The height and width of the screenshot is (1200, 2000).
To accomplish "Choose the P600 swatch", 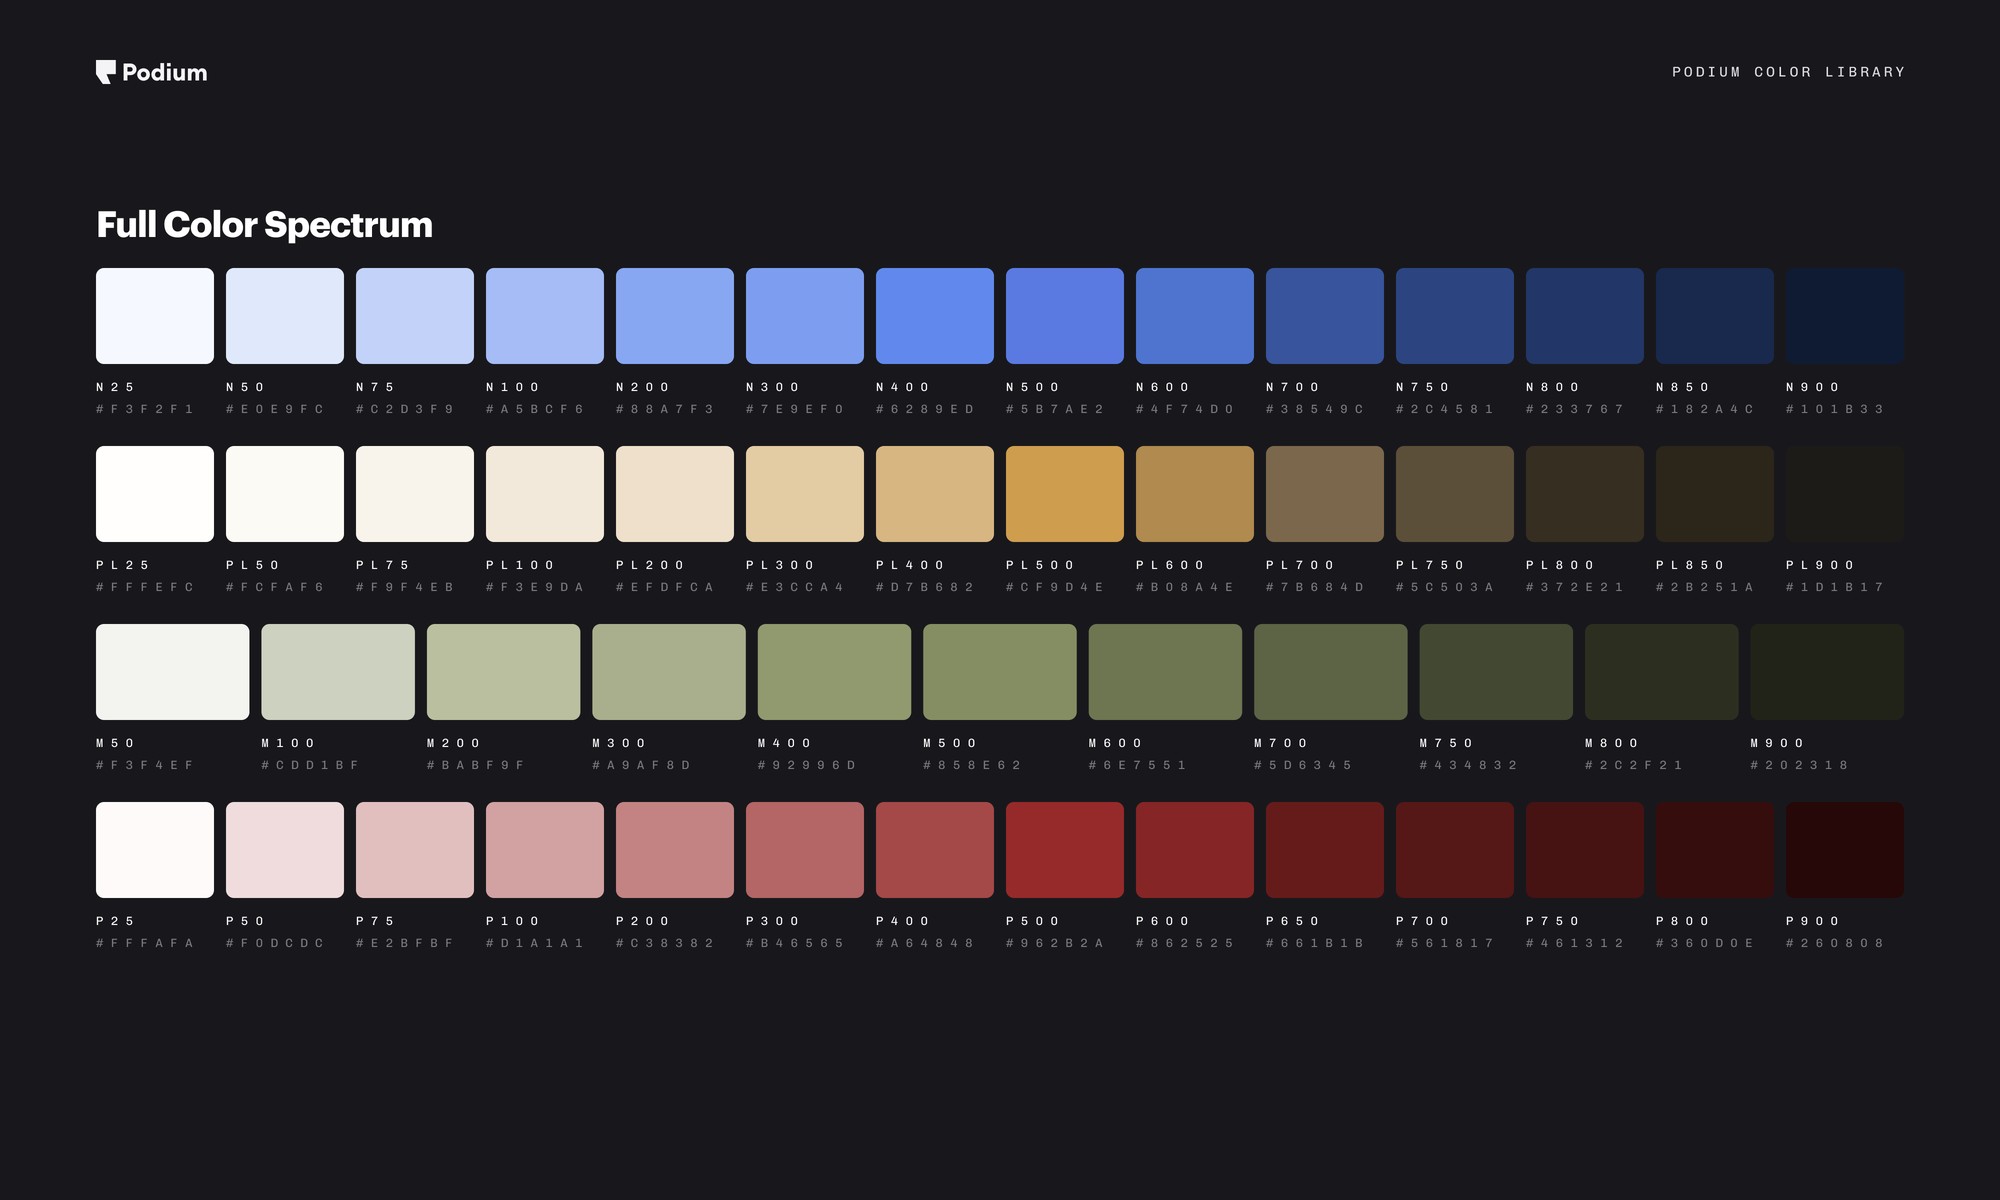I will tap(1195, 850).
